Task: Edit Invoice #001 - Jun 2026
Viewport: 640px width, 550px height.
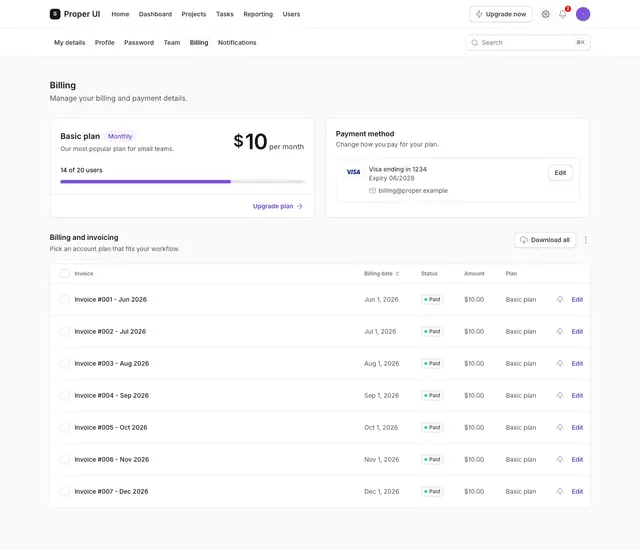Action: (x=577, y=299)
